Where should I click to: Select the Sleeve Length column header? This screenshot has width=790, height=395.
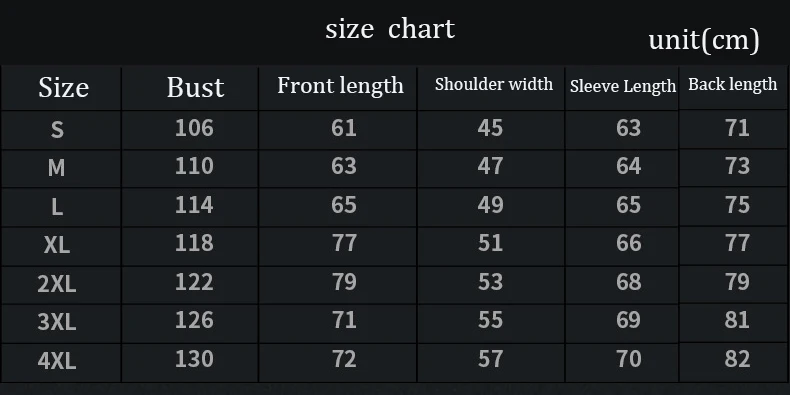coord(623,86)
